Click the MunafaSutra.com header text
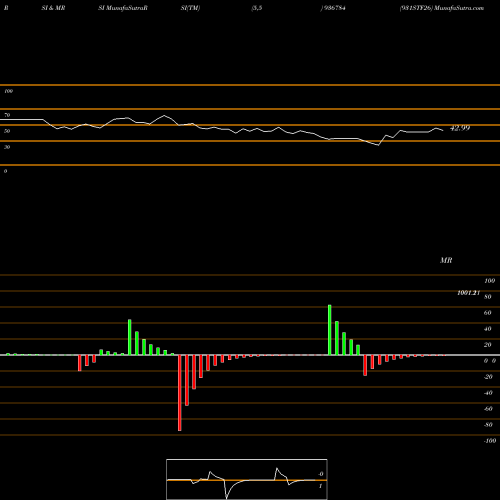Image resolution: width=500 pixels, height=500 pixels. [459, 8]
